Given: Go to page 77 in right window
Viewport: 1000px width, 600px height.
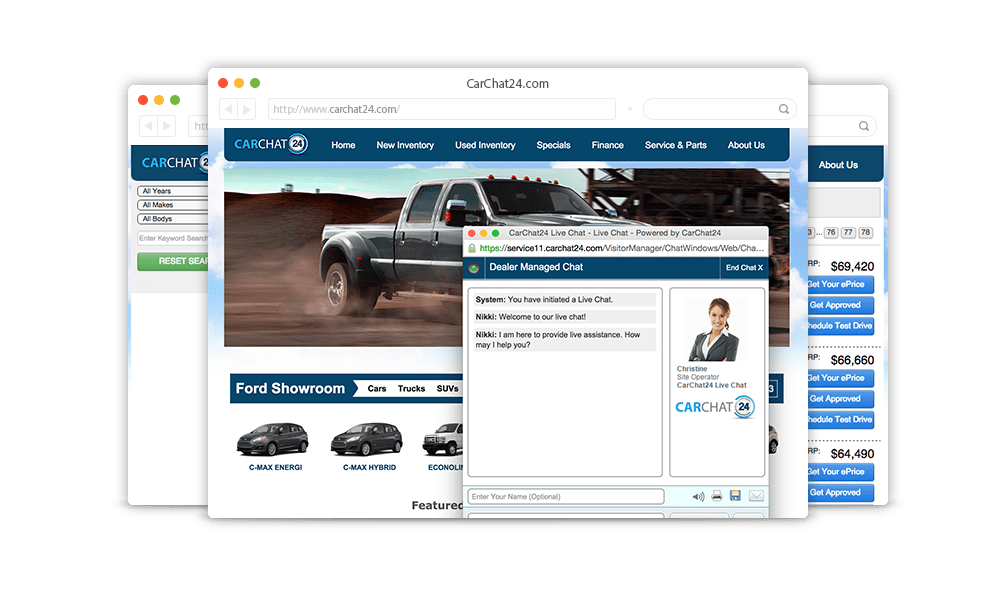Looking at the screenshot, I should [x=848, y=233].
